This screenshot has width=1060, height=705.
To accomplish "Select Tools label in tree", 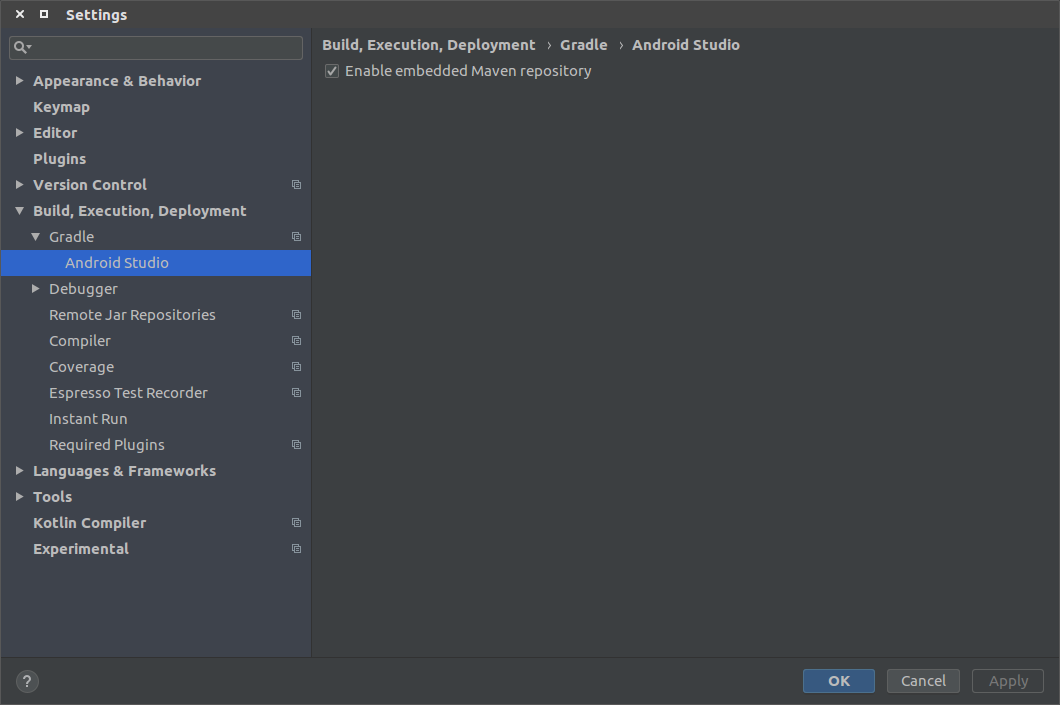I will [53, 497].
